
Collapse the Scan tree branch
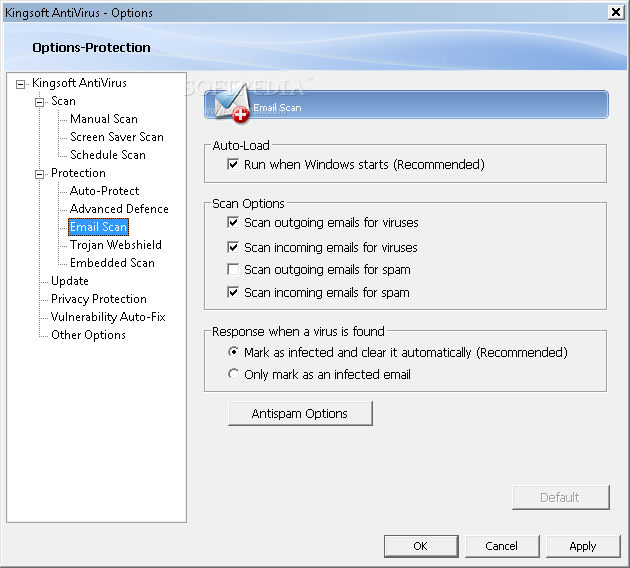39,102
